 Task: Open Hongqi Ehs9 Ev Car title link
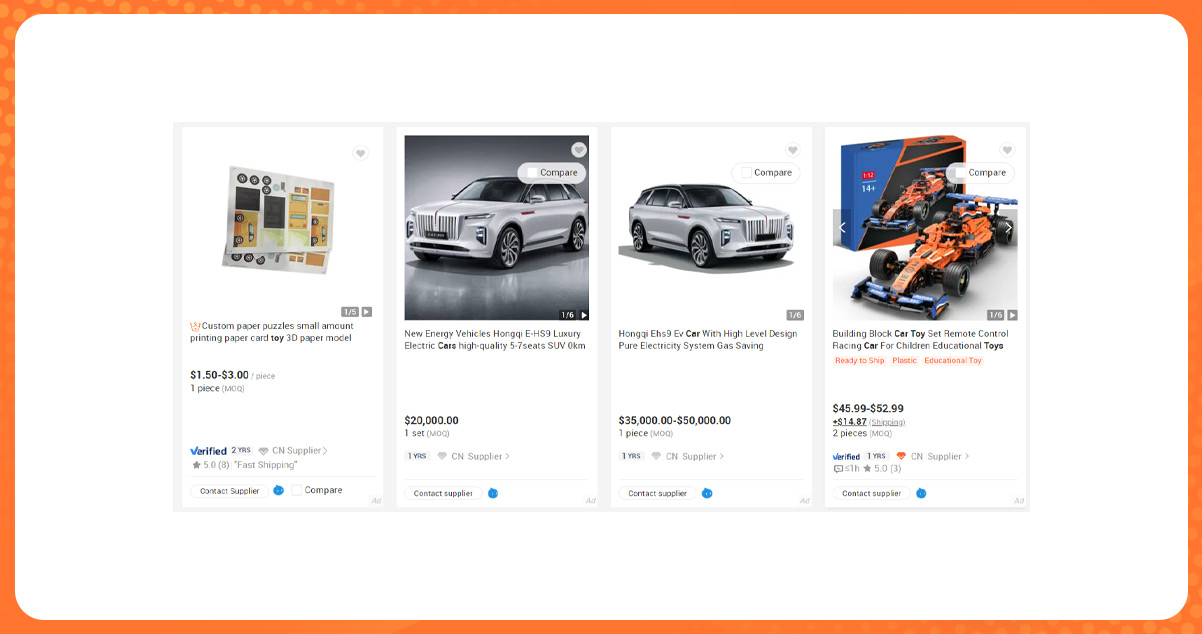coord(708,340)
